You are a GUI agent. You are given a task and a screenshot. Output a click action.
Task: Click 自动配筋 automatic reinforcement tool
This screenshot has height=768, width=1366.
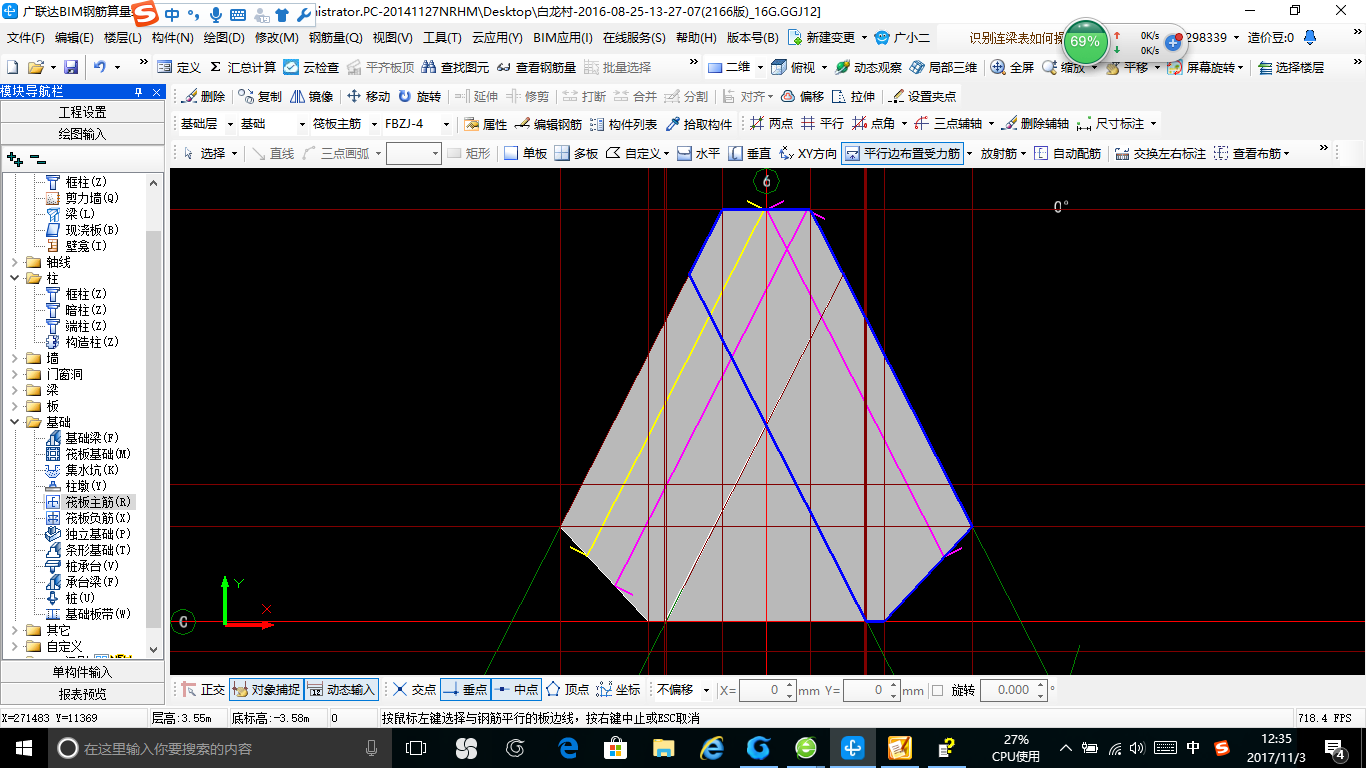tap(1067, 153)
